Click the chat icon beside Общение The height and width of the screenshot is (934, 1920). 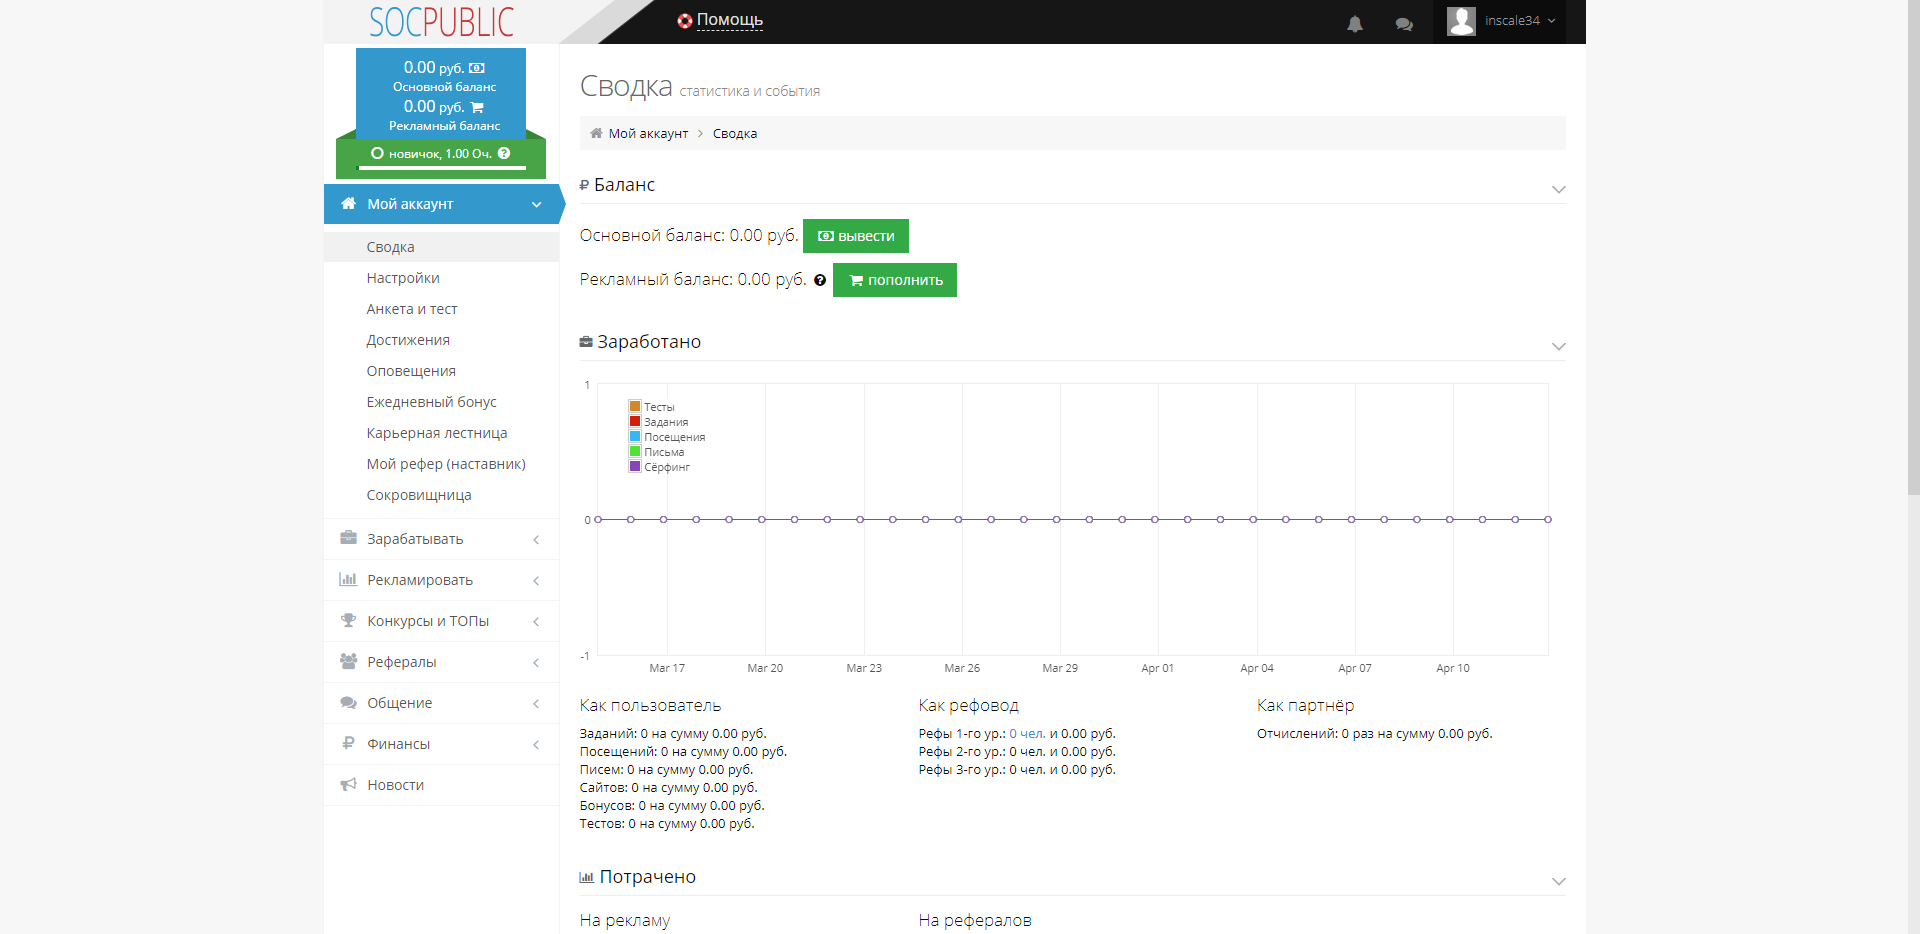point(348,702)
